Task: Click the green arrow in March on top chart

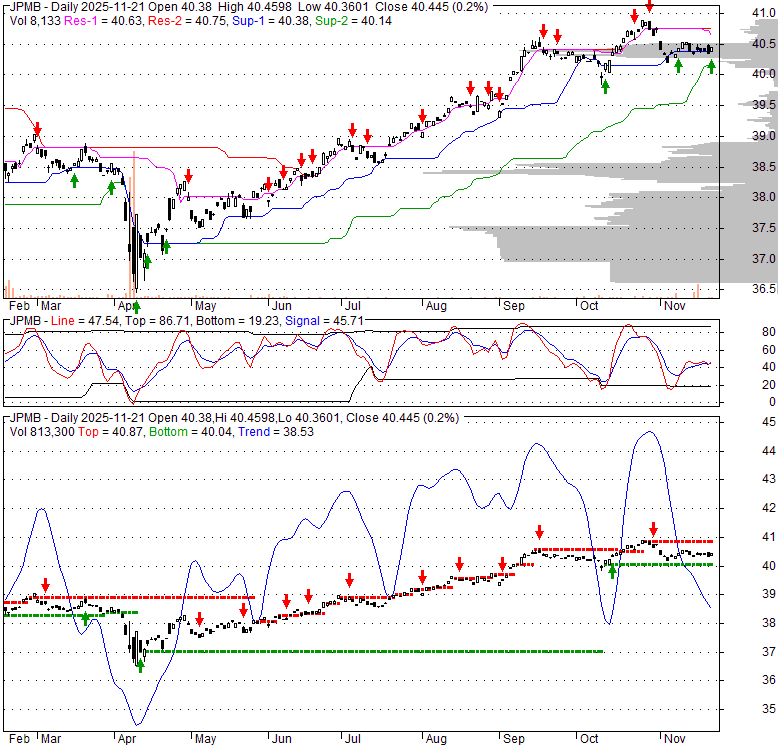Action: 73,179
